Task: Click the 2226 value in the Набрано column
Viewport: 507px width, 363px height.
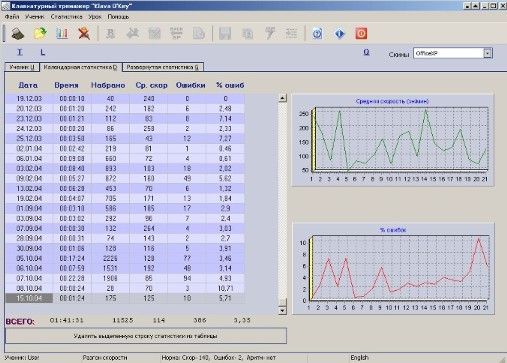Action: point(110,258)
